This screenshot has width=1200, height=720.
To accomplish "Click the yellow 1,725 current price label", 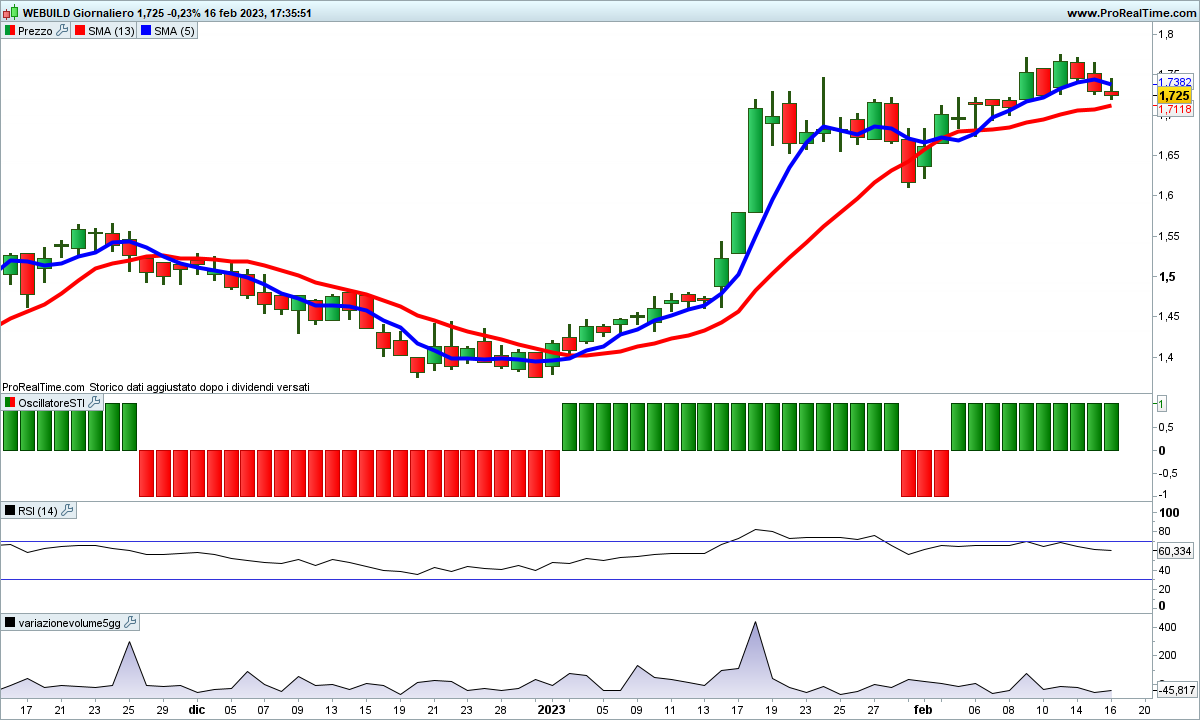I will coord(1174,96).
